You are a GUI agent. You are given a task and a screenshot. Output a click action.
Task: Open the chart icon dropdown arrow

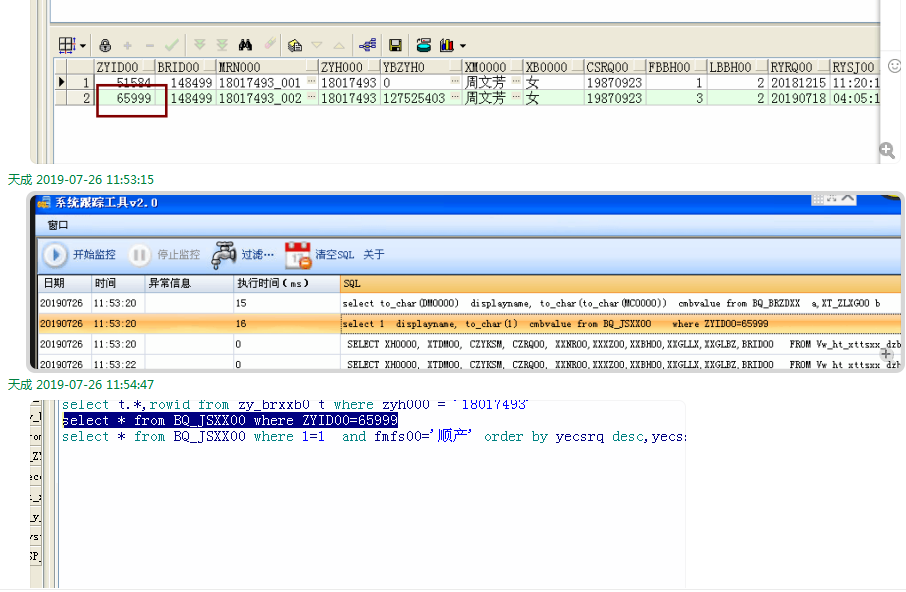tap(463, 46)
